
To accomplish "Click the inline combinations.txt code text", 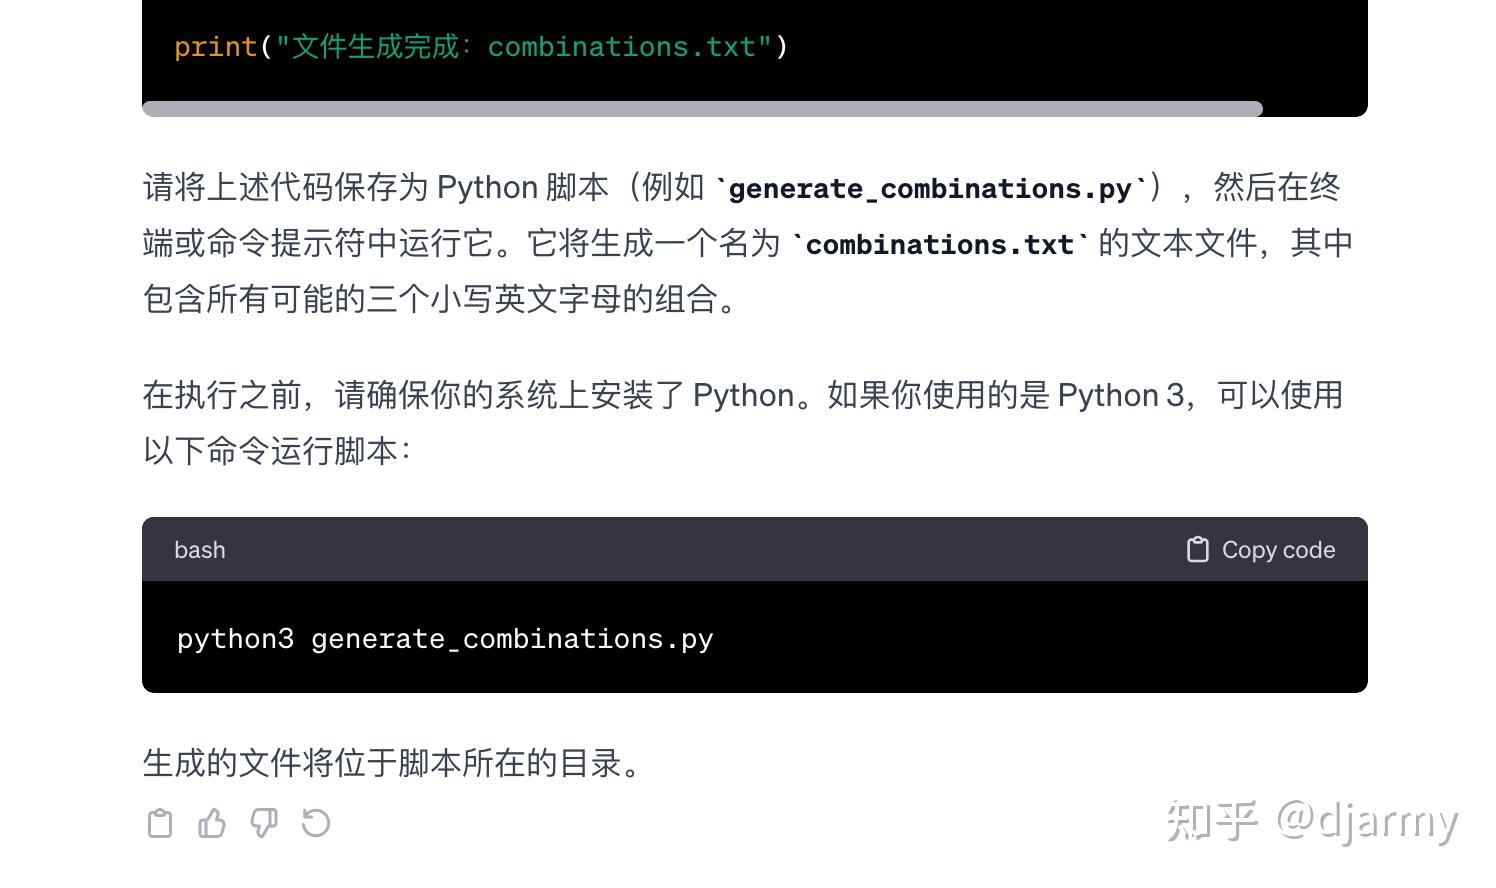I will click(940, 245).
